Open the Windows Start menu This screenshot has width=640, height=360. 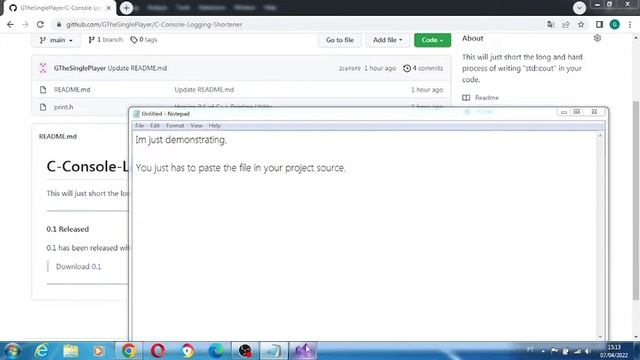pyautogui.click(x=12, y=351)
